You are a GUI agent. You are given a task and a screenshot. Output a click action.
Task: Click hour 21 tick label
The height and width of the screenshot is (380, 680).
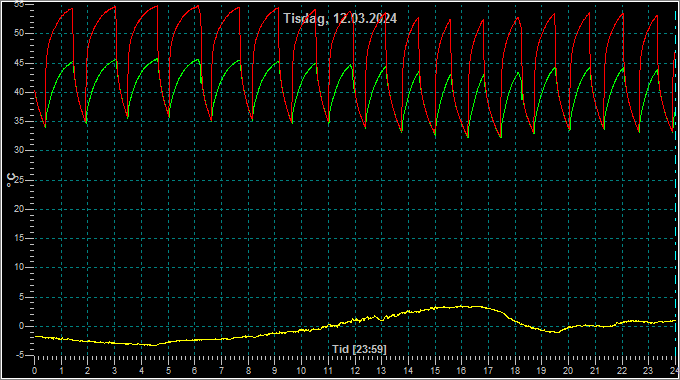point(595,371)
